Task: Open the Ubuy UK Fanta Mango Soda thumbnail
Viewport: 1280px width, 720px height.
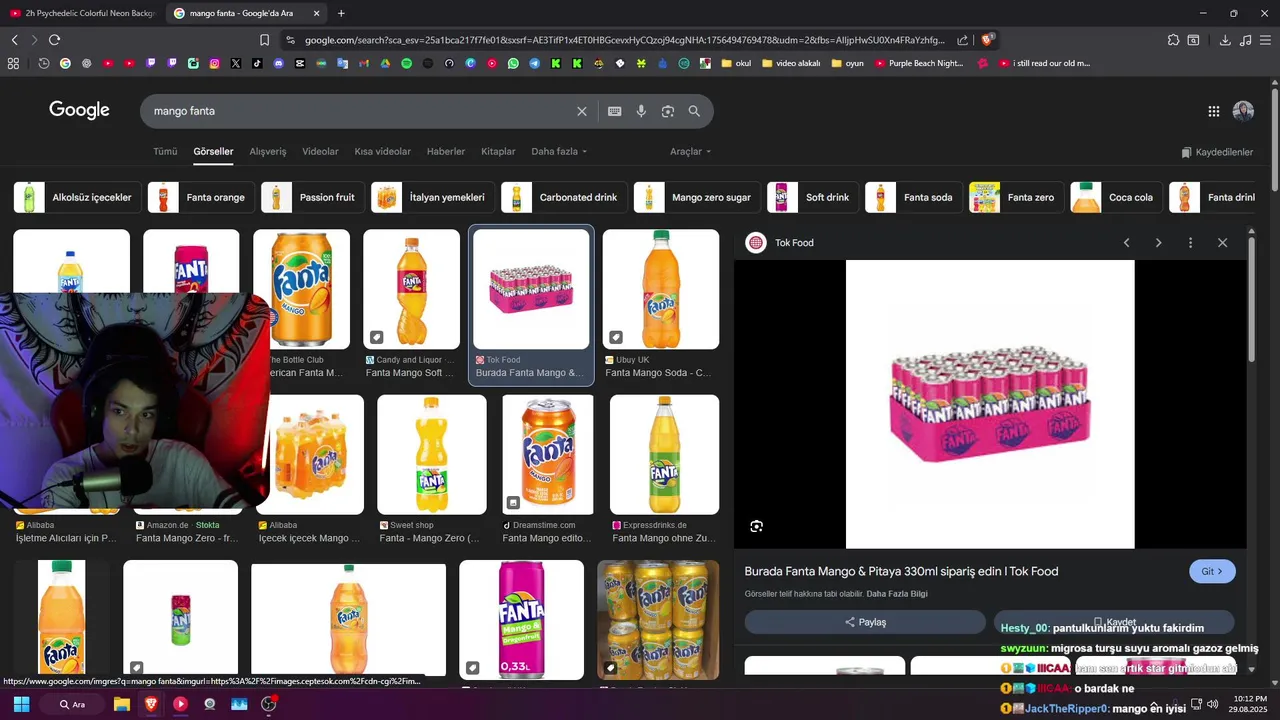Action: pyautogui.click(x=660, y=289)
